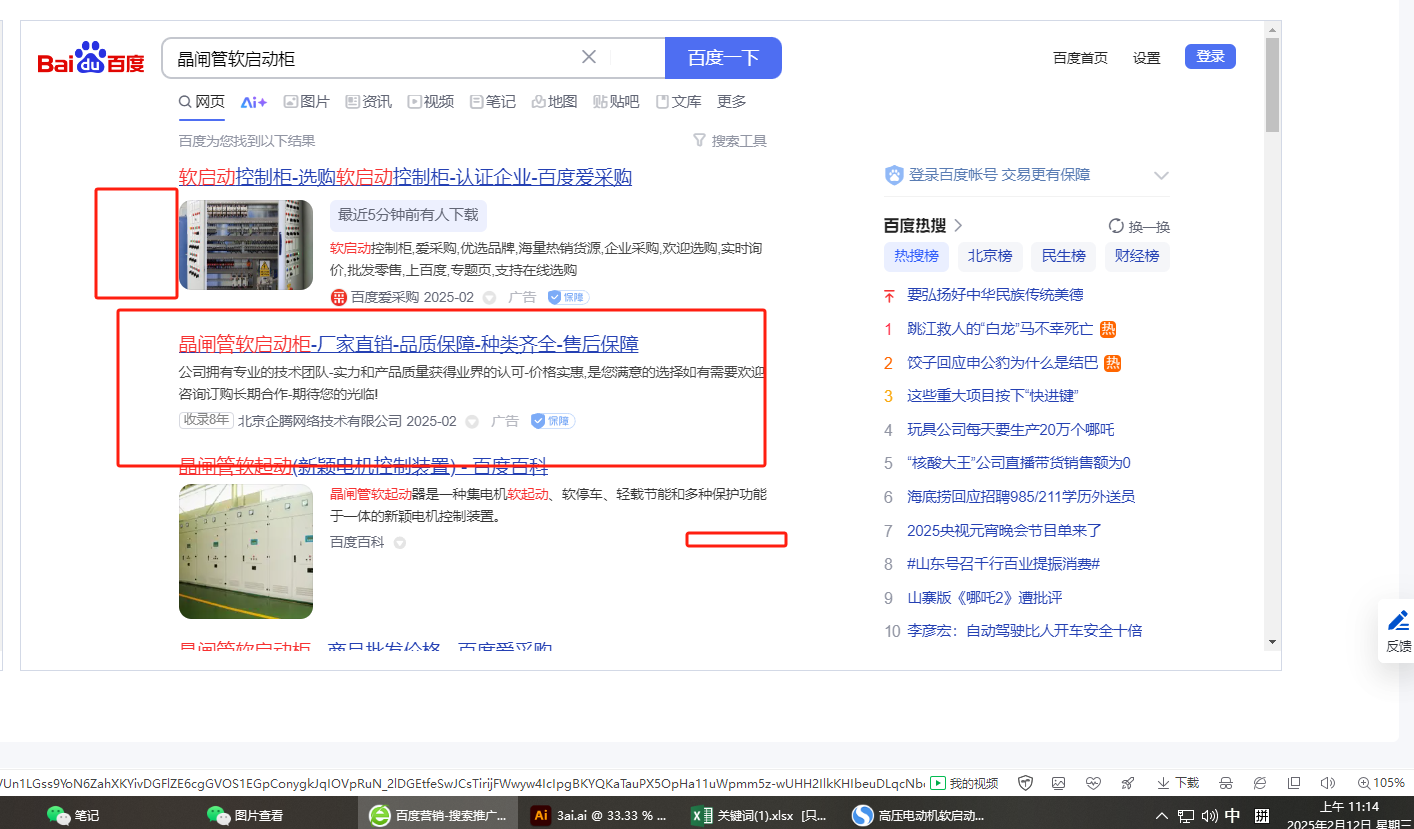This screenshot has width=1414, height=829.
Task: Clear the search box with the X icon
Action: point(589,57)
